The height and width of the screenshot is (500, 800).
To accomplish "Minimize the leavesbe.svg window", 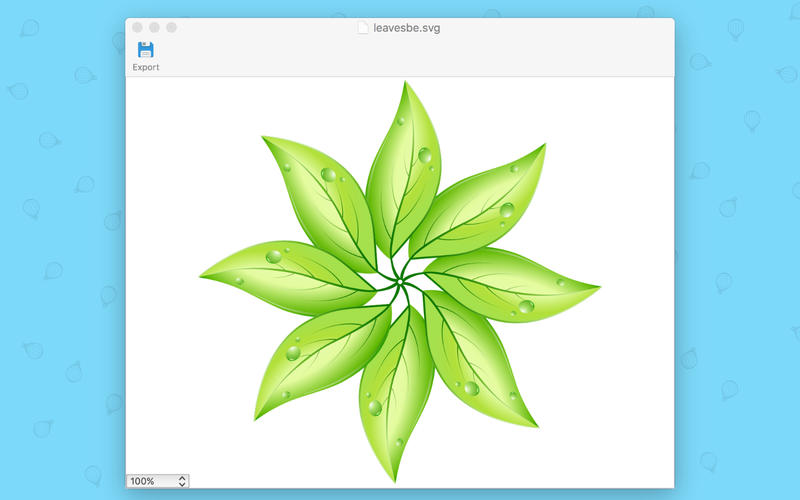I will (x=155, y=28).
